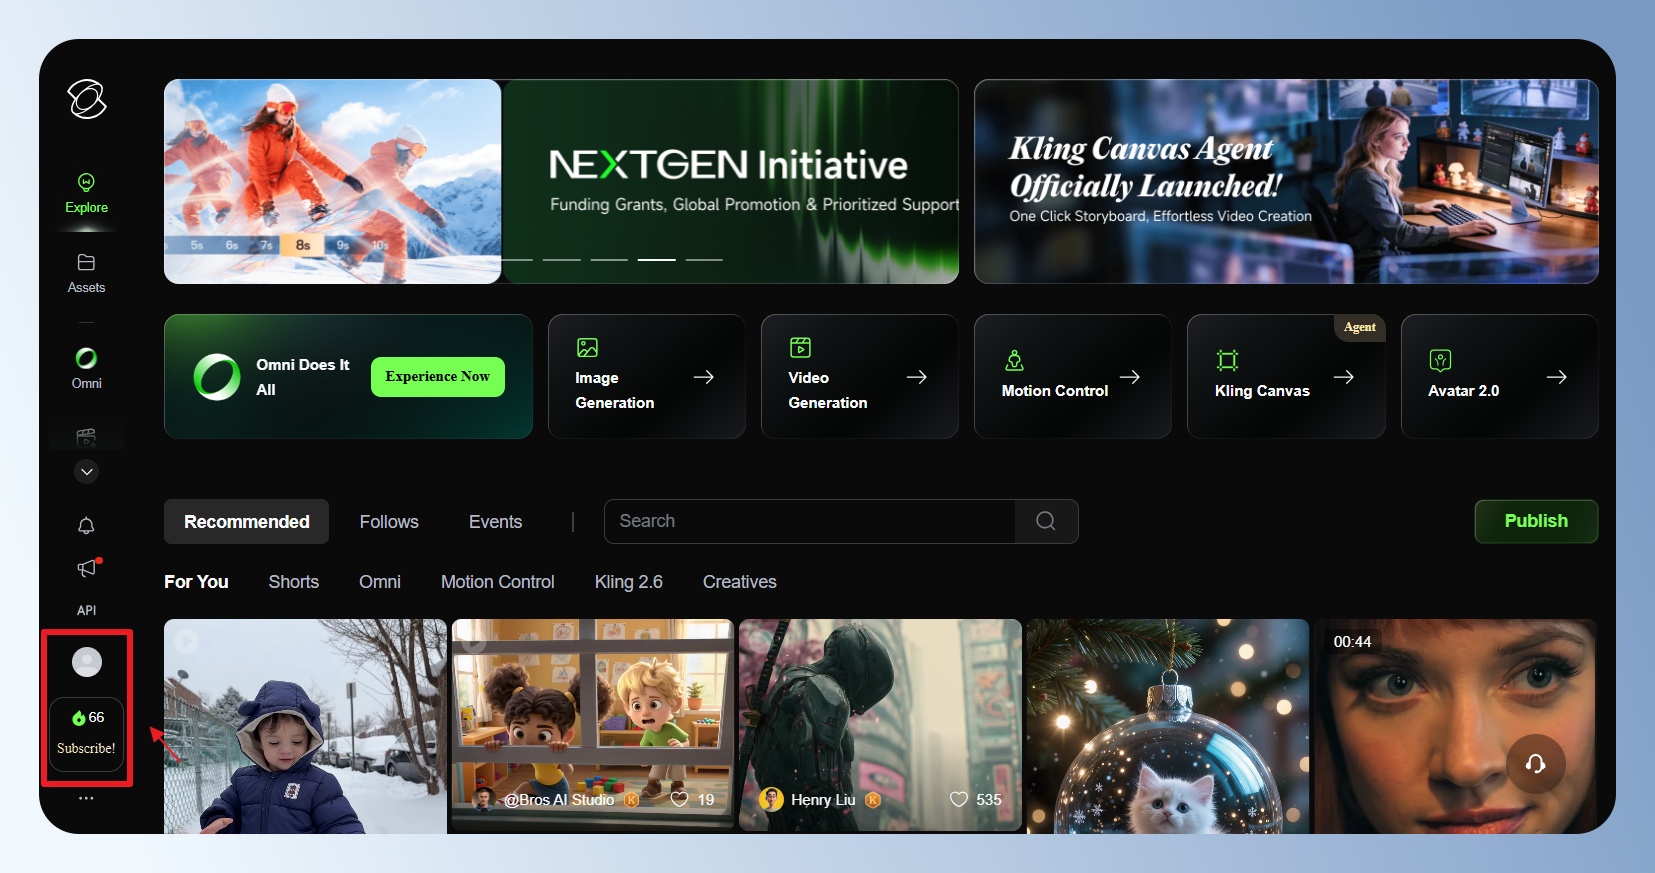Like the Henry Liu video
The width and height of the screenshot is (1655, 873).
click(x=959, y=799)
